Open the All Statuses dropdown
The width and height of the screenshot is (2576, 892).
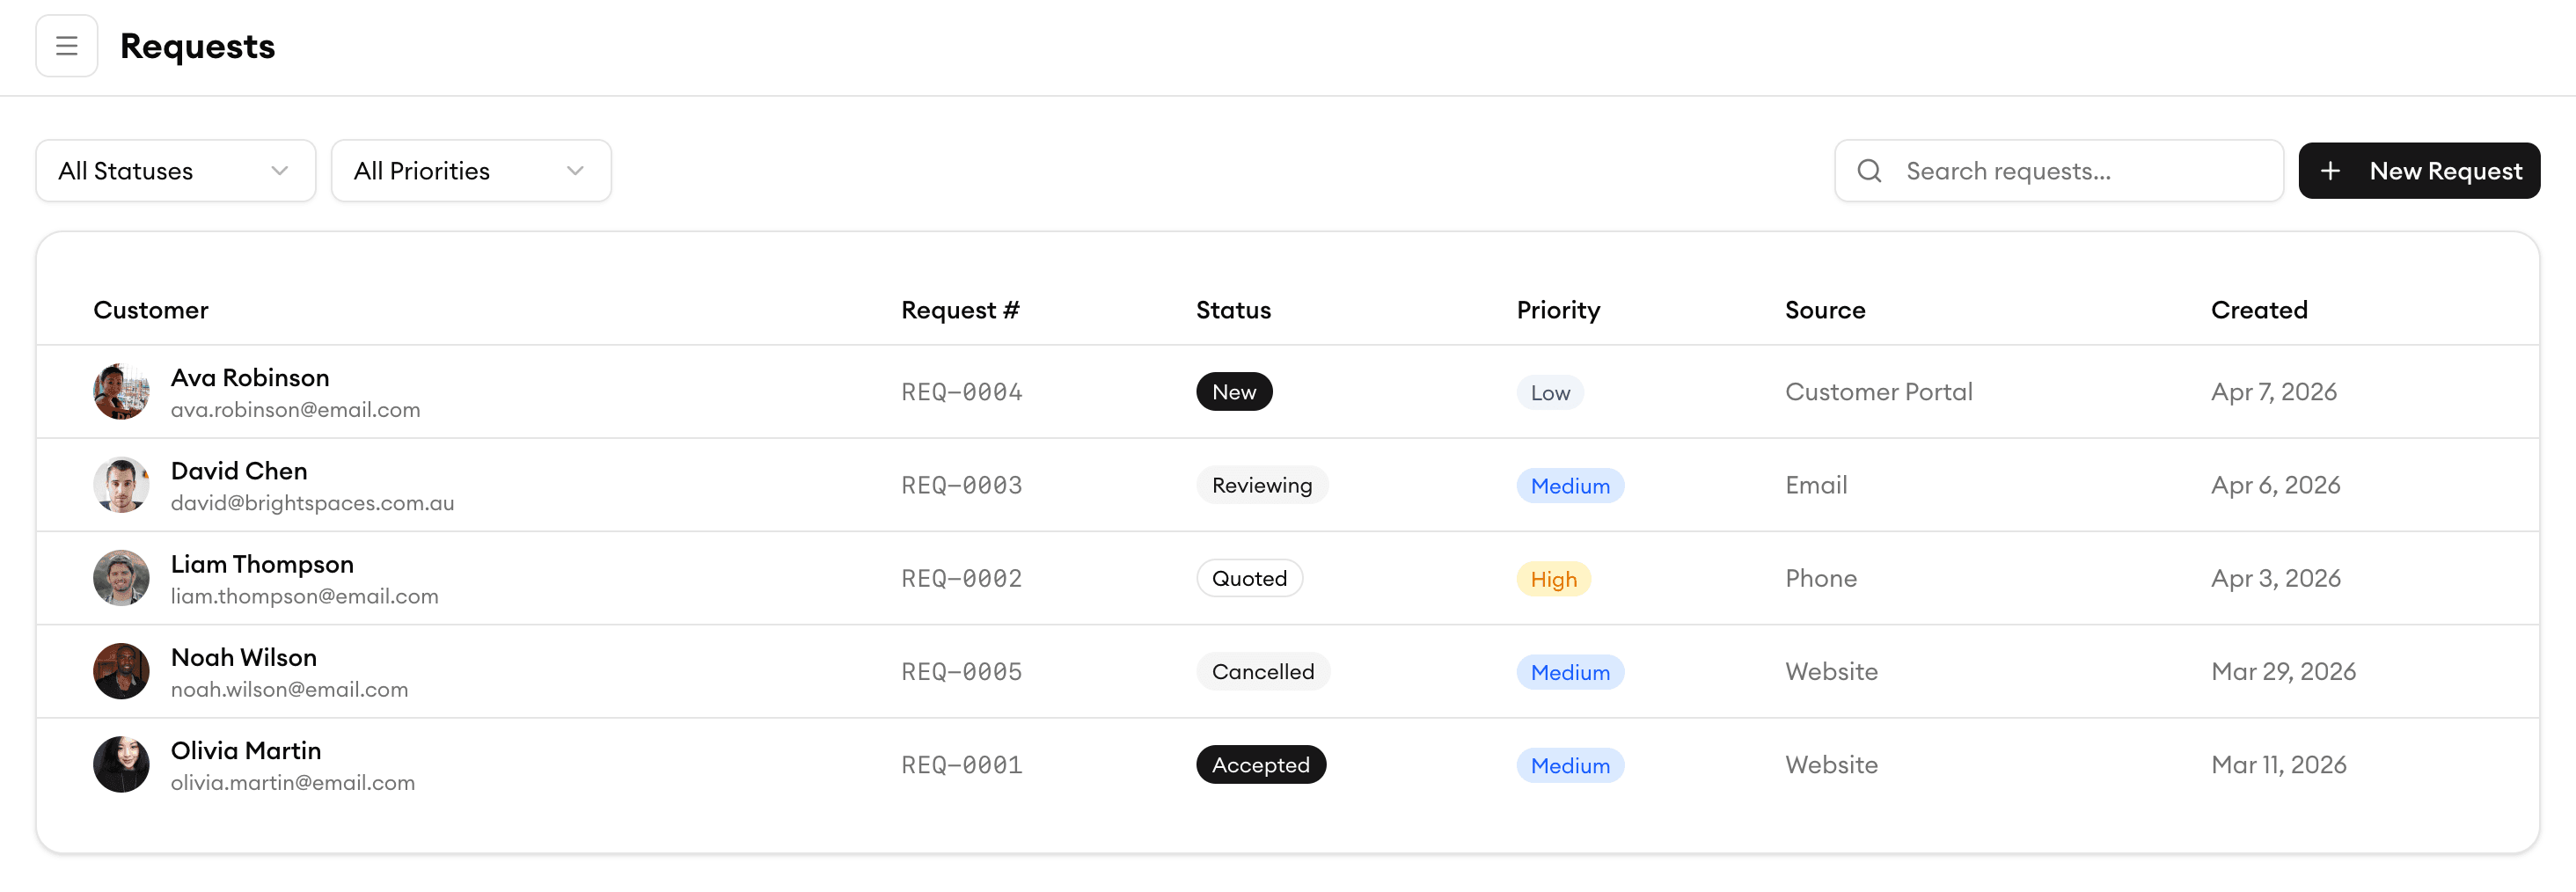(175, 170)
